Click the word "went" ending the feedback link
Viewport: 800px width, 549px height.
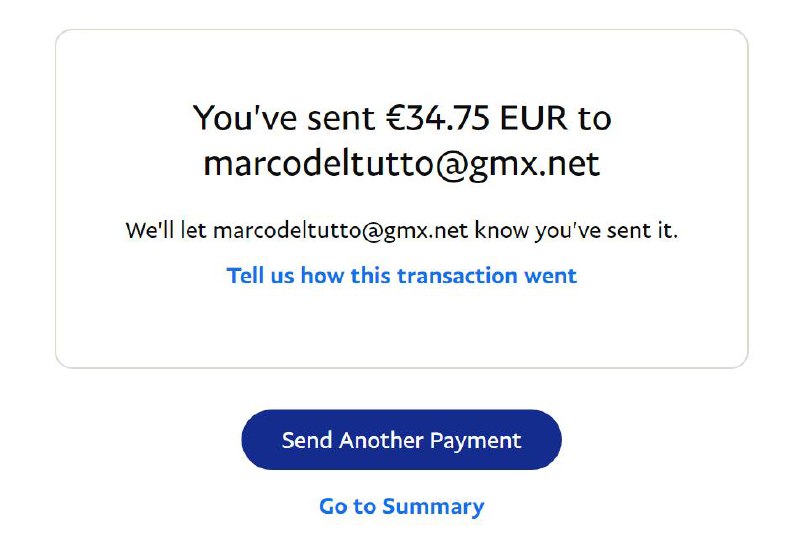click(x=551, y=275)
